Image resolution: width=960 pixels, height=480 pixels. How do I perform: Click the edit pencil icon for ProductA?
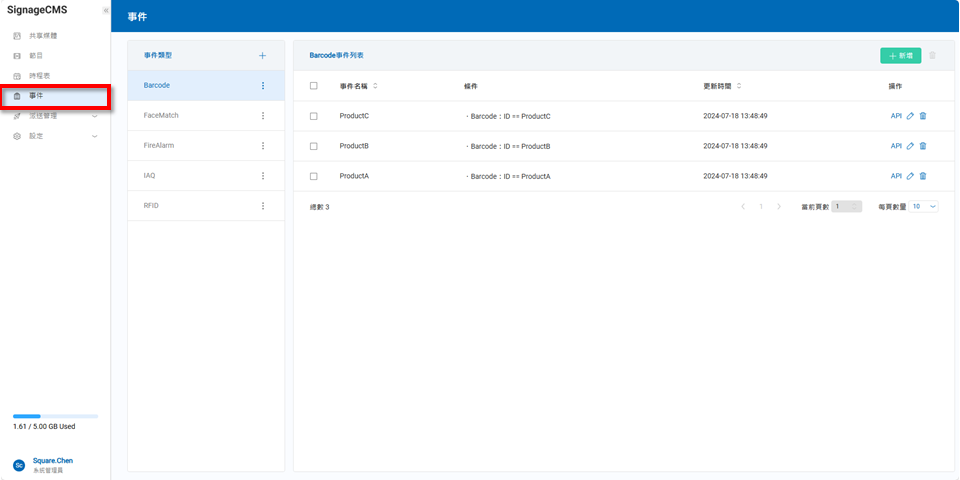coord(910,176)
